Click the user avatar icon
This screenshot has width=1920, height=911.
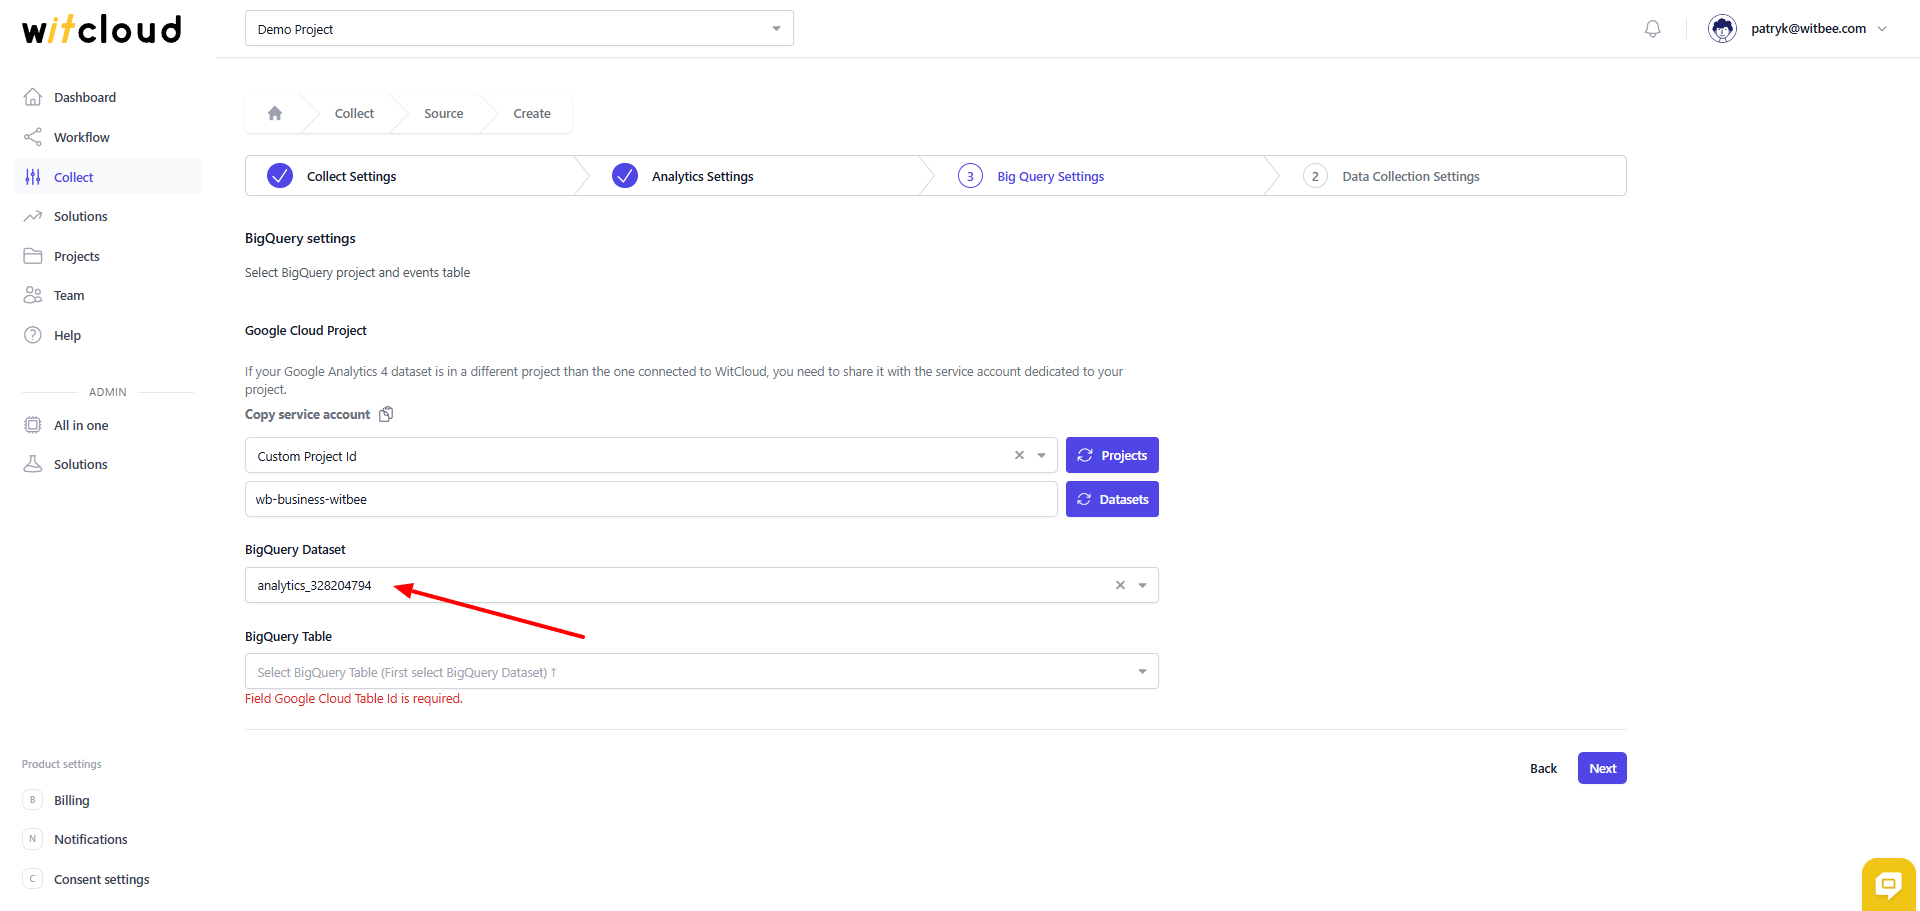(1722, 29)
